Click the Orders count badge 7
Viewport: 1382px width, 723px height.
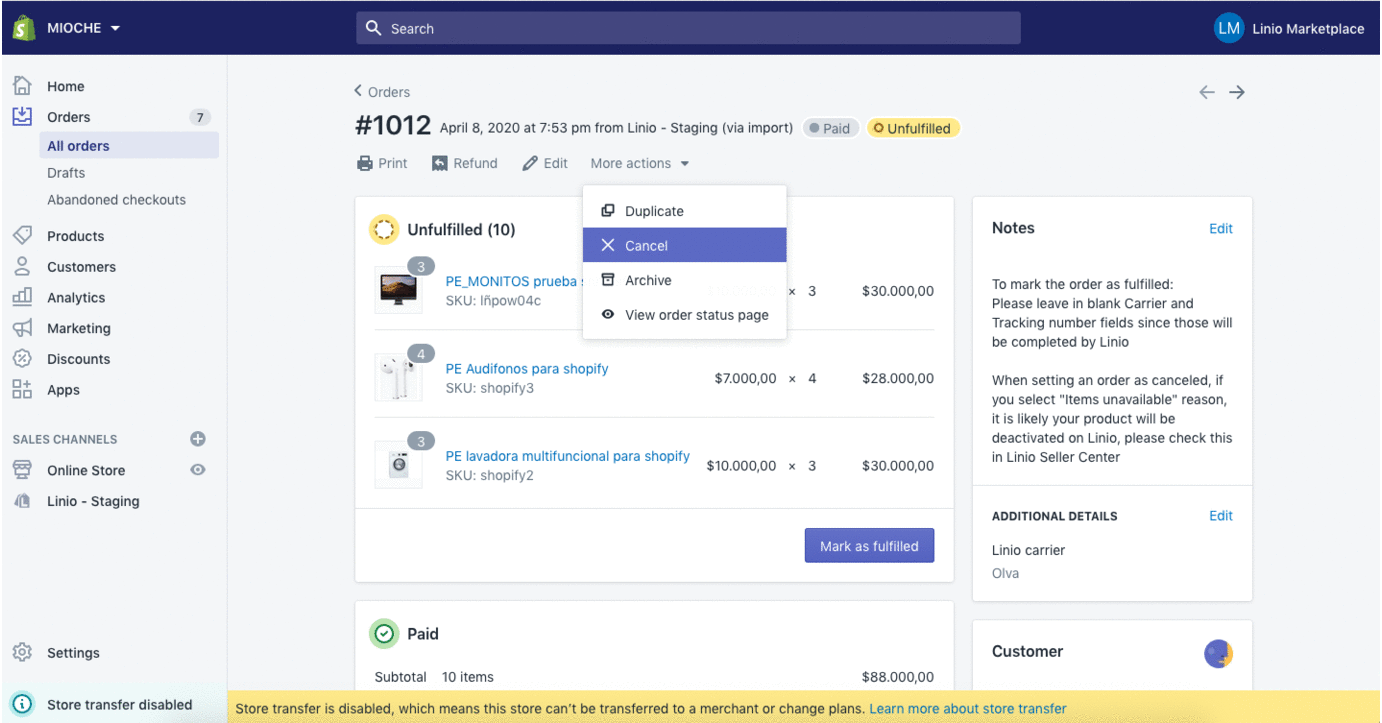pyautogui.click(x=200, y=117)
